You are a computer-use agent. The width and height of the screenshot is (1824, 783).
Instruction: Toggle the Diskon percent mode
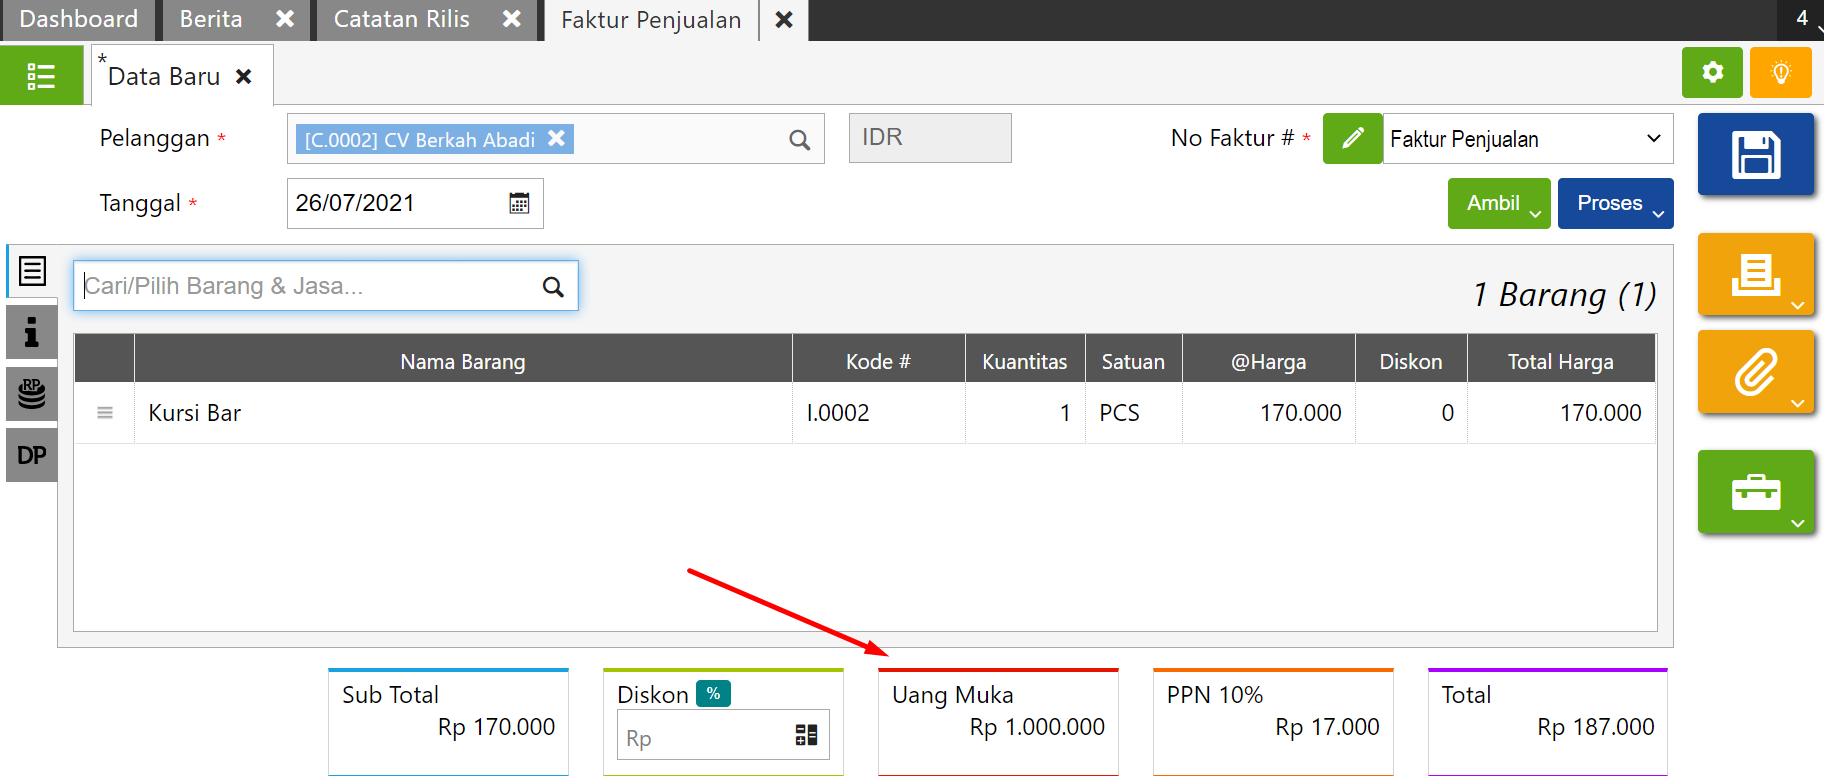click(x=713, y=693)
